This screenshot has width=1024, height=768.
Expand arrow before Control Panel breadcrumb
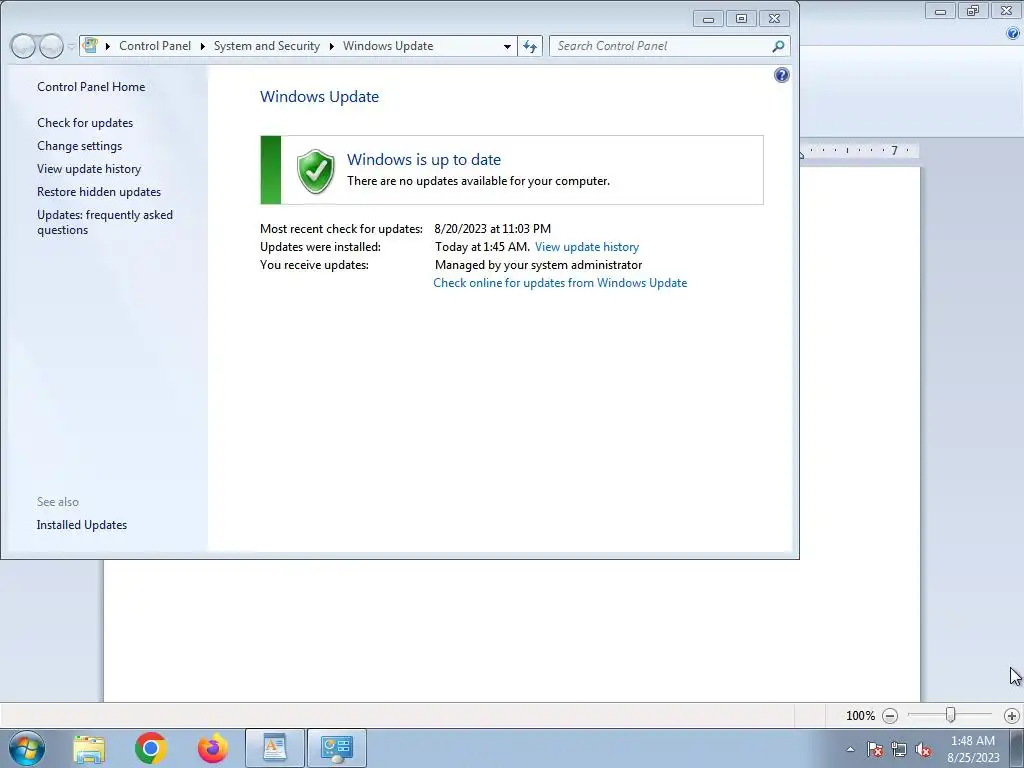pyautogui.click(x=108, y=46)
